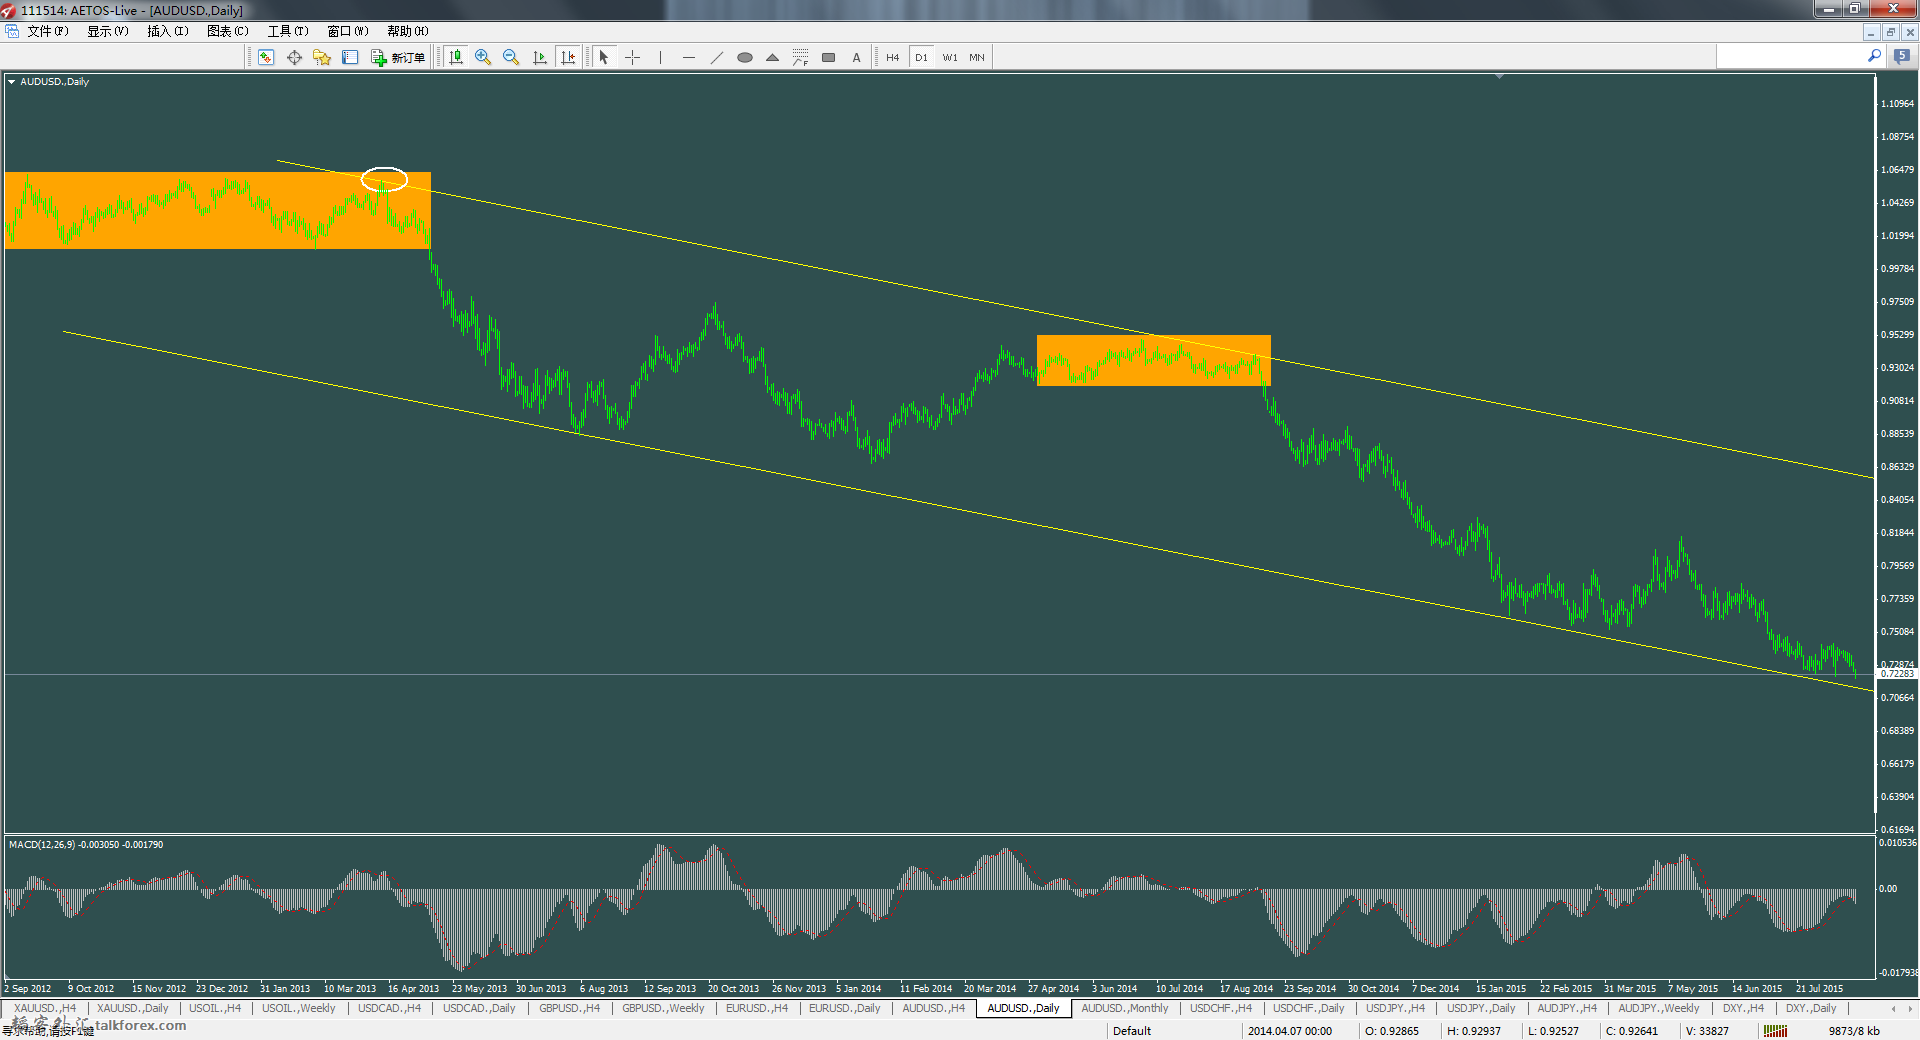Viewport: 1920px width, 1040px height.
Task: Switch to USDCHF.,H4 chart tab
Action: [x=1221, y=1008]
